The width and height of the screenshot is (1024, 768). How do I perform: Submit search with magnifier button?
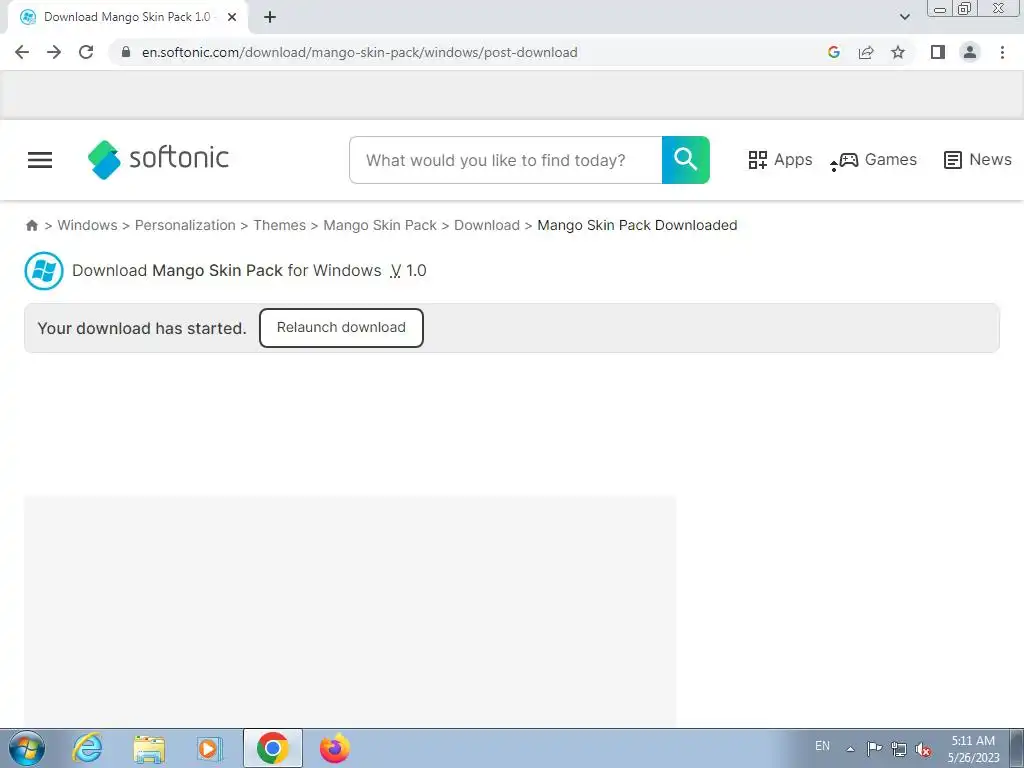click(686, 160)
